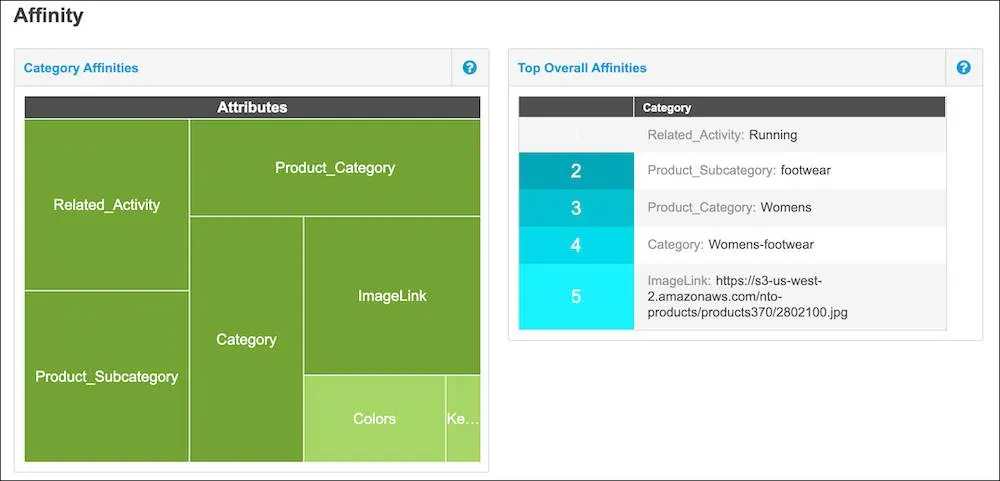
Task: Click rank 2 cell for footwear
Action: click(x=577, y=171)
